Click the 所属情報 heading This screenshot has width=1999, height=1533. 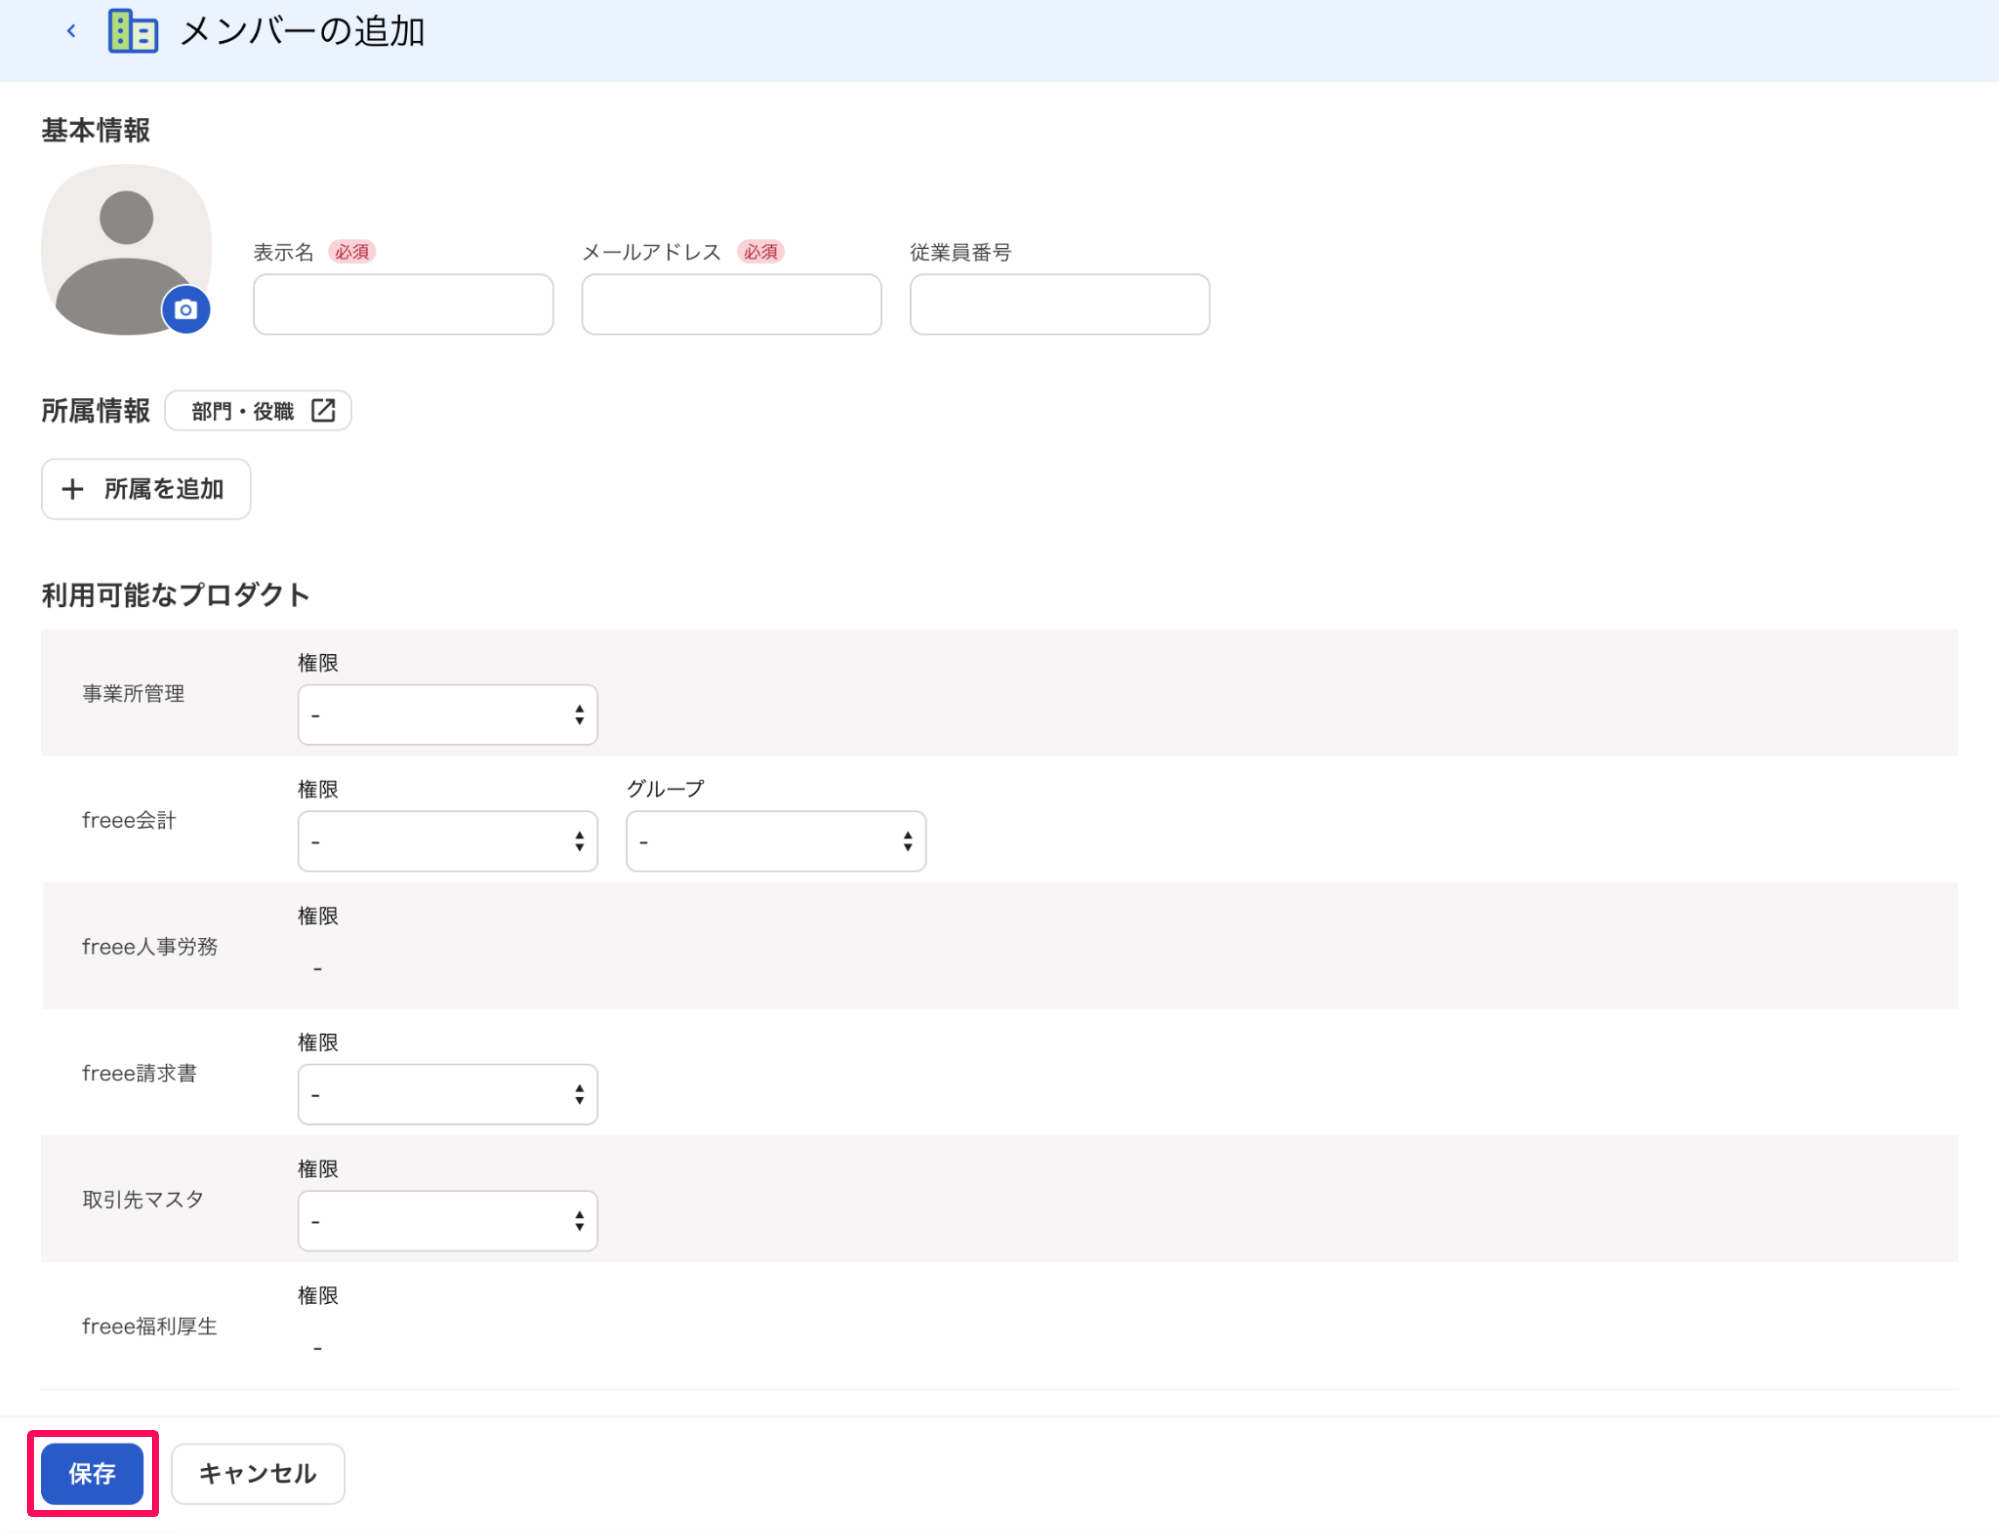[x=96, y=411]
